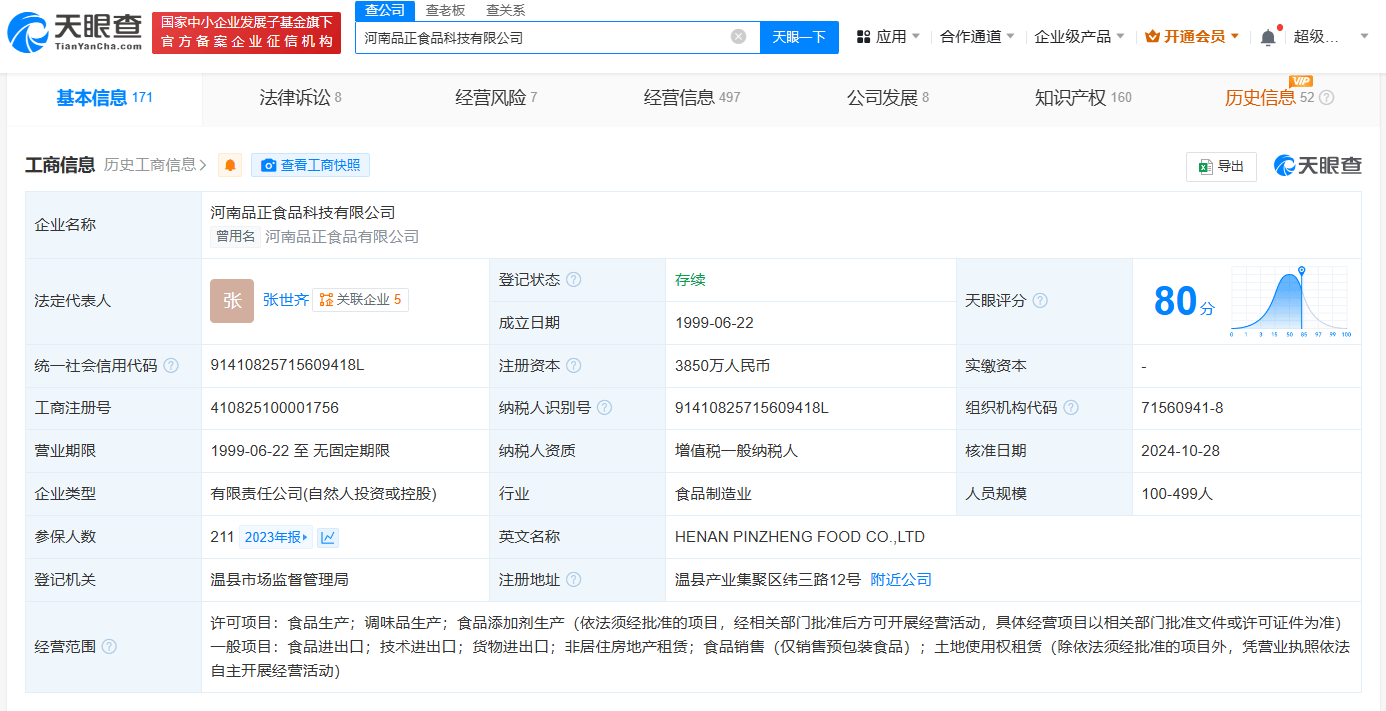Expand the 应用 dropdown menu
1386x711 pixels.
pyautogui.click(x=888, y=37)
